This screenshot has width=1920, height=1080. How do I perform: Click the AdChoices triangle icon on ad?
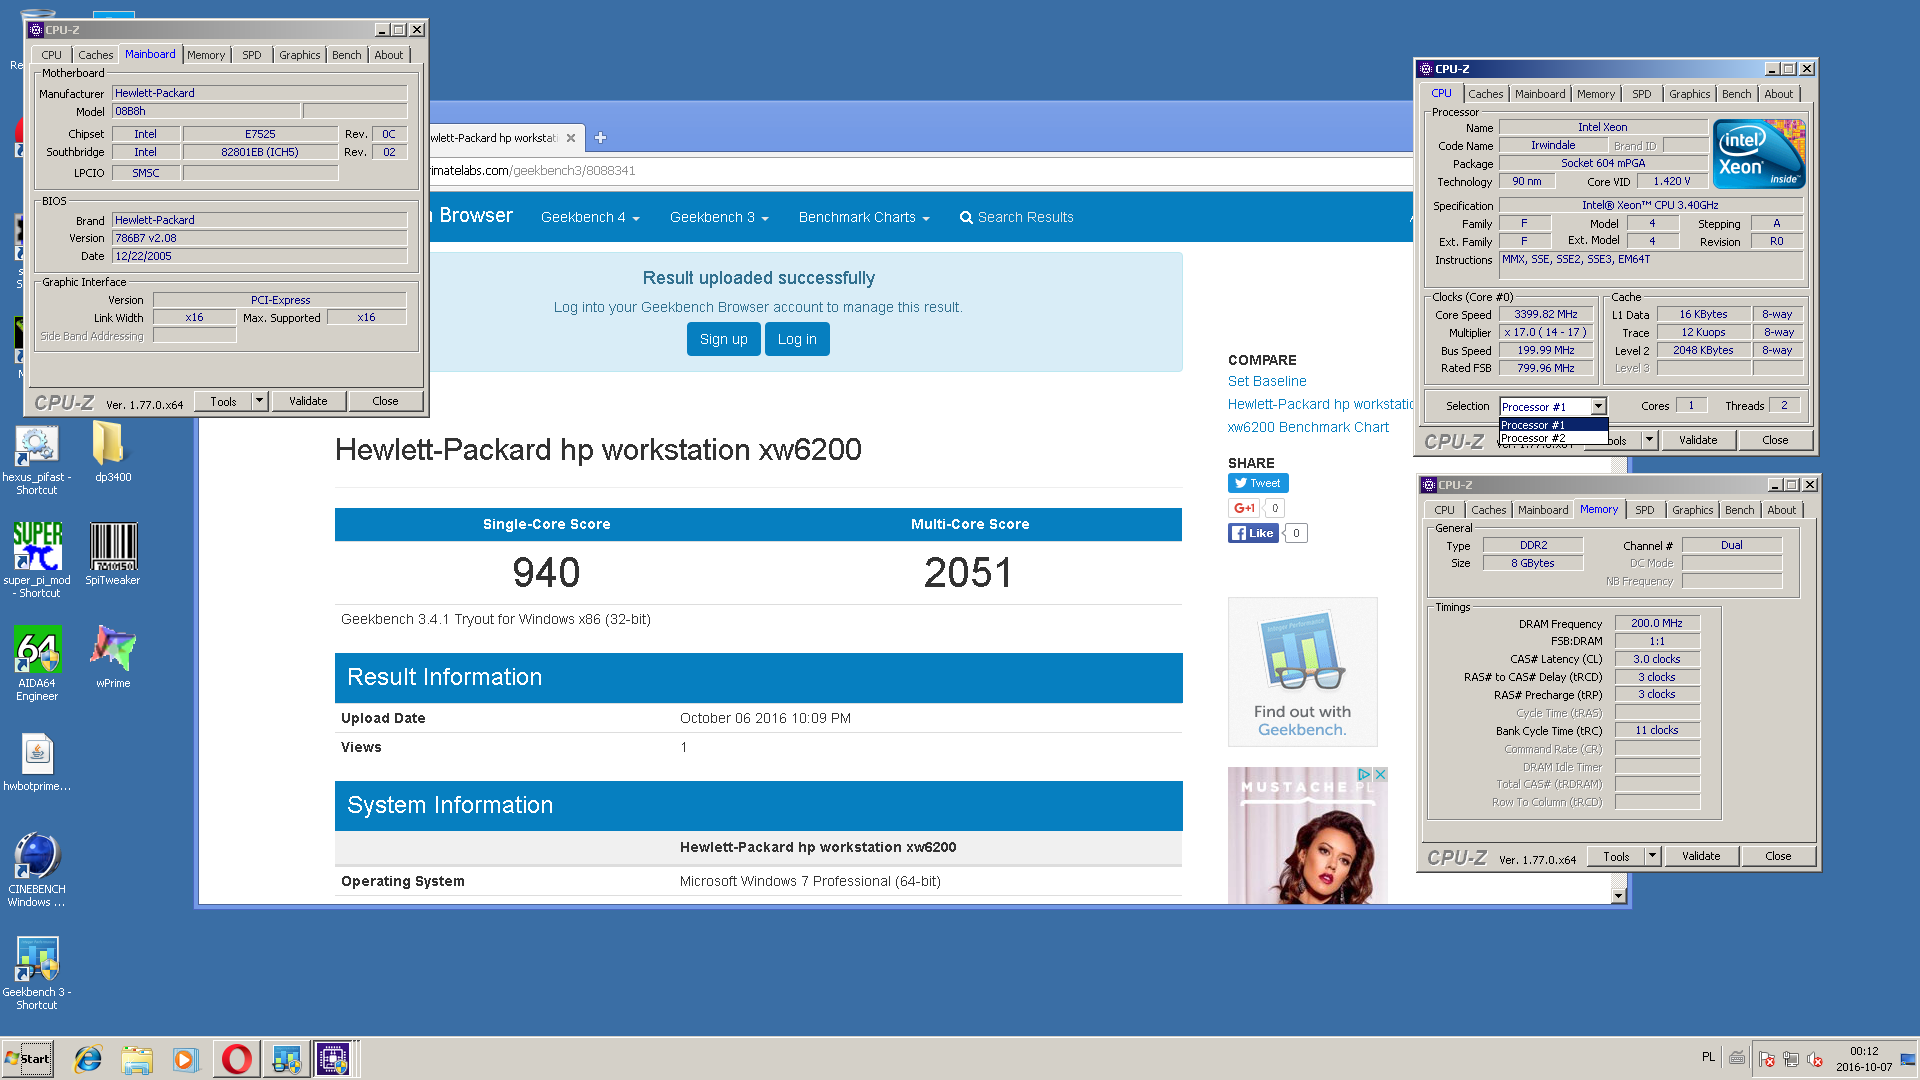point(1364,774)
